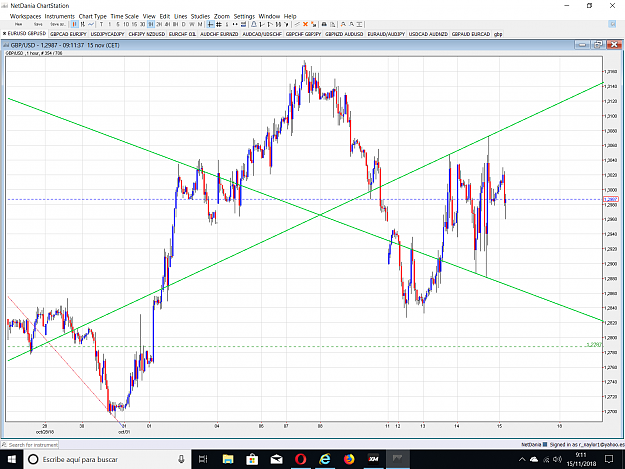625x469 pixels.
Task: Select the bar chart type icon
Action: click(83, 24)
